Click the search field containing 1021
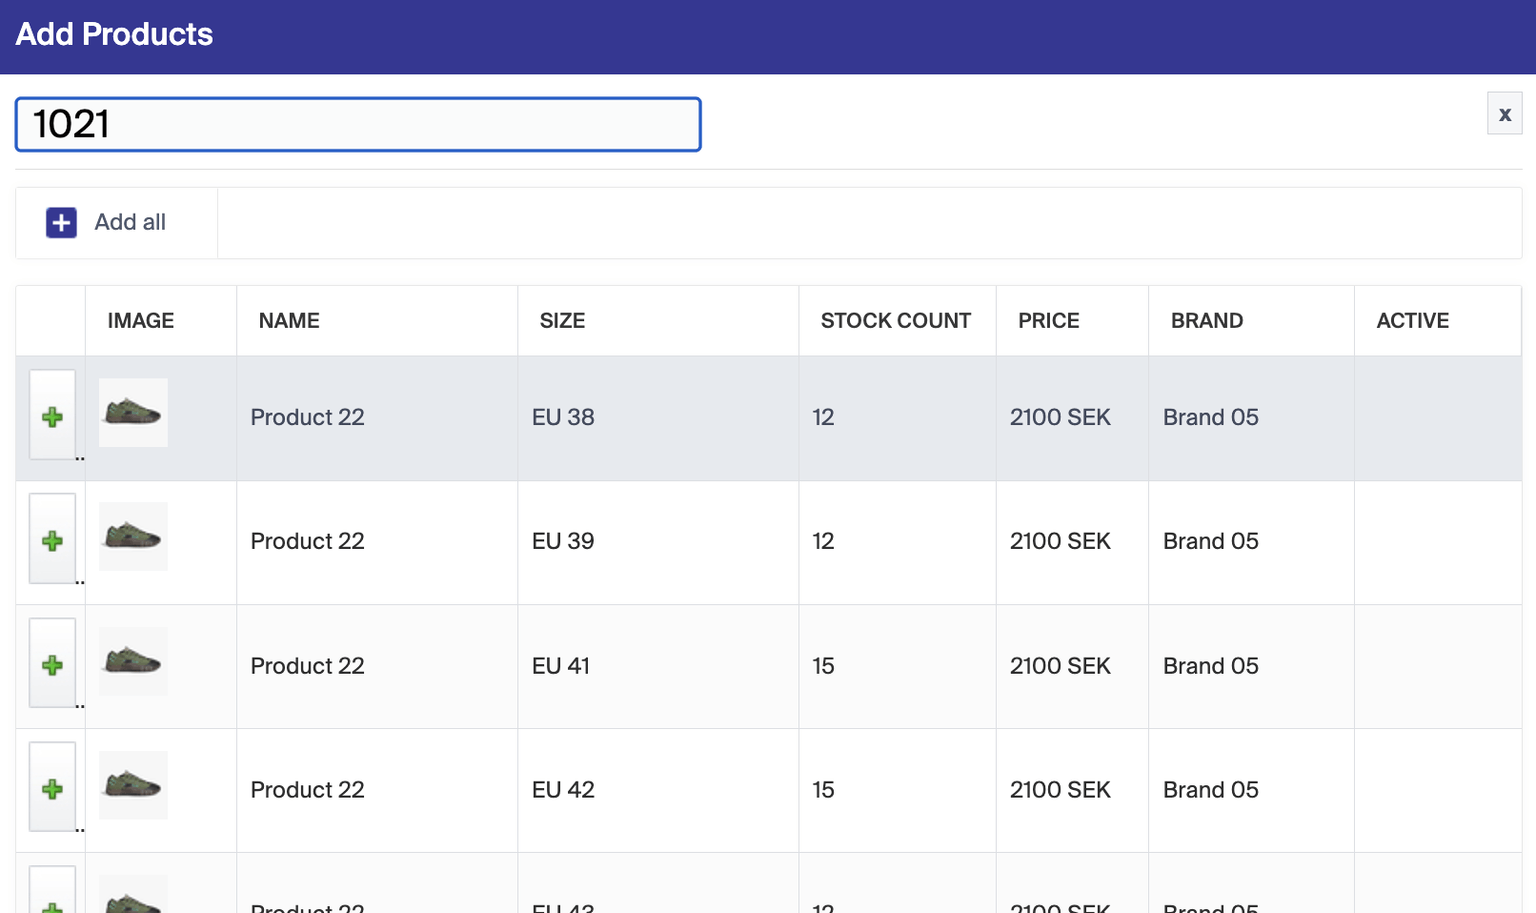1536x913 pixels. coord(358,125)
